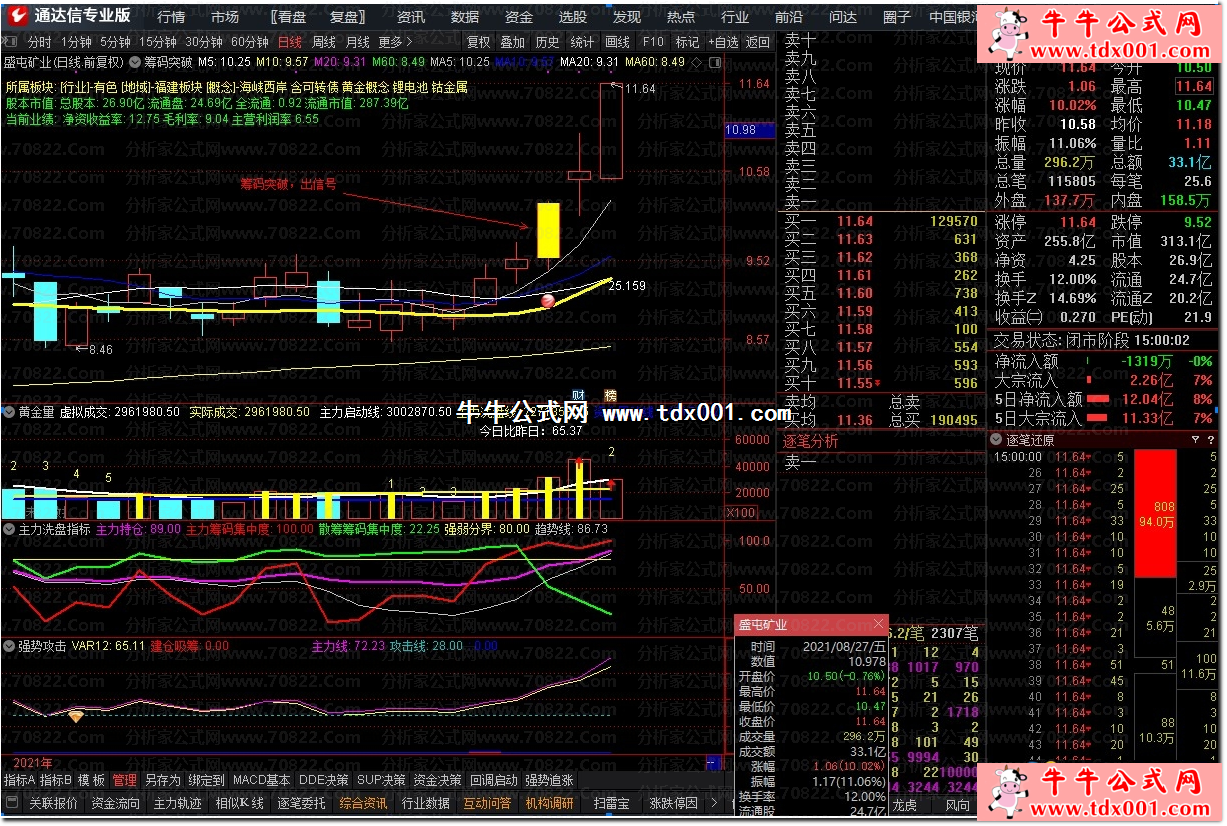Click the yellow 筹码突破 signal candle
Viewport: 1227px width, 826px height.
coord(548,230)
